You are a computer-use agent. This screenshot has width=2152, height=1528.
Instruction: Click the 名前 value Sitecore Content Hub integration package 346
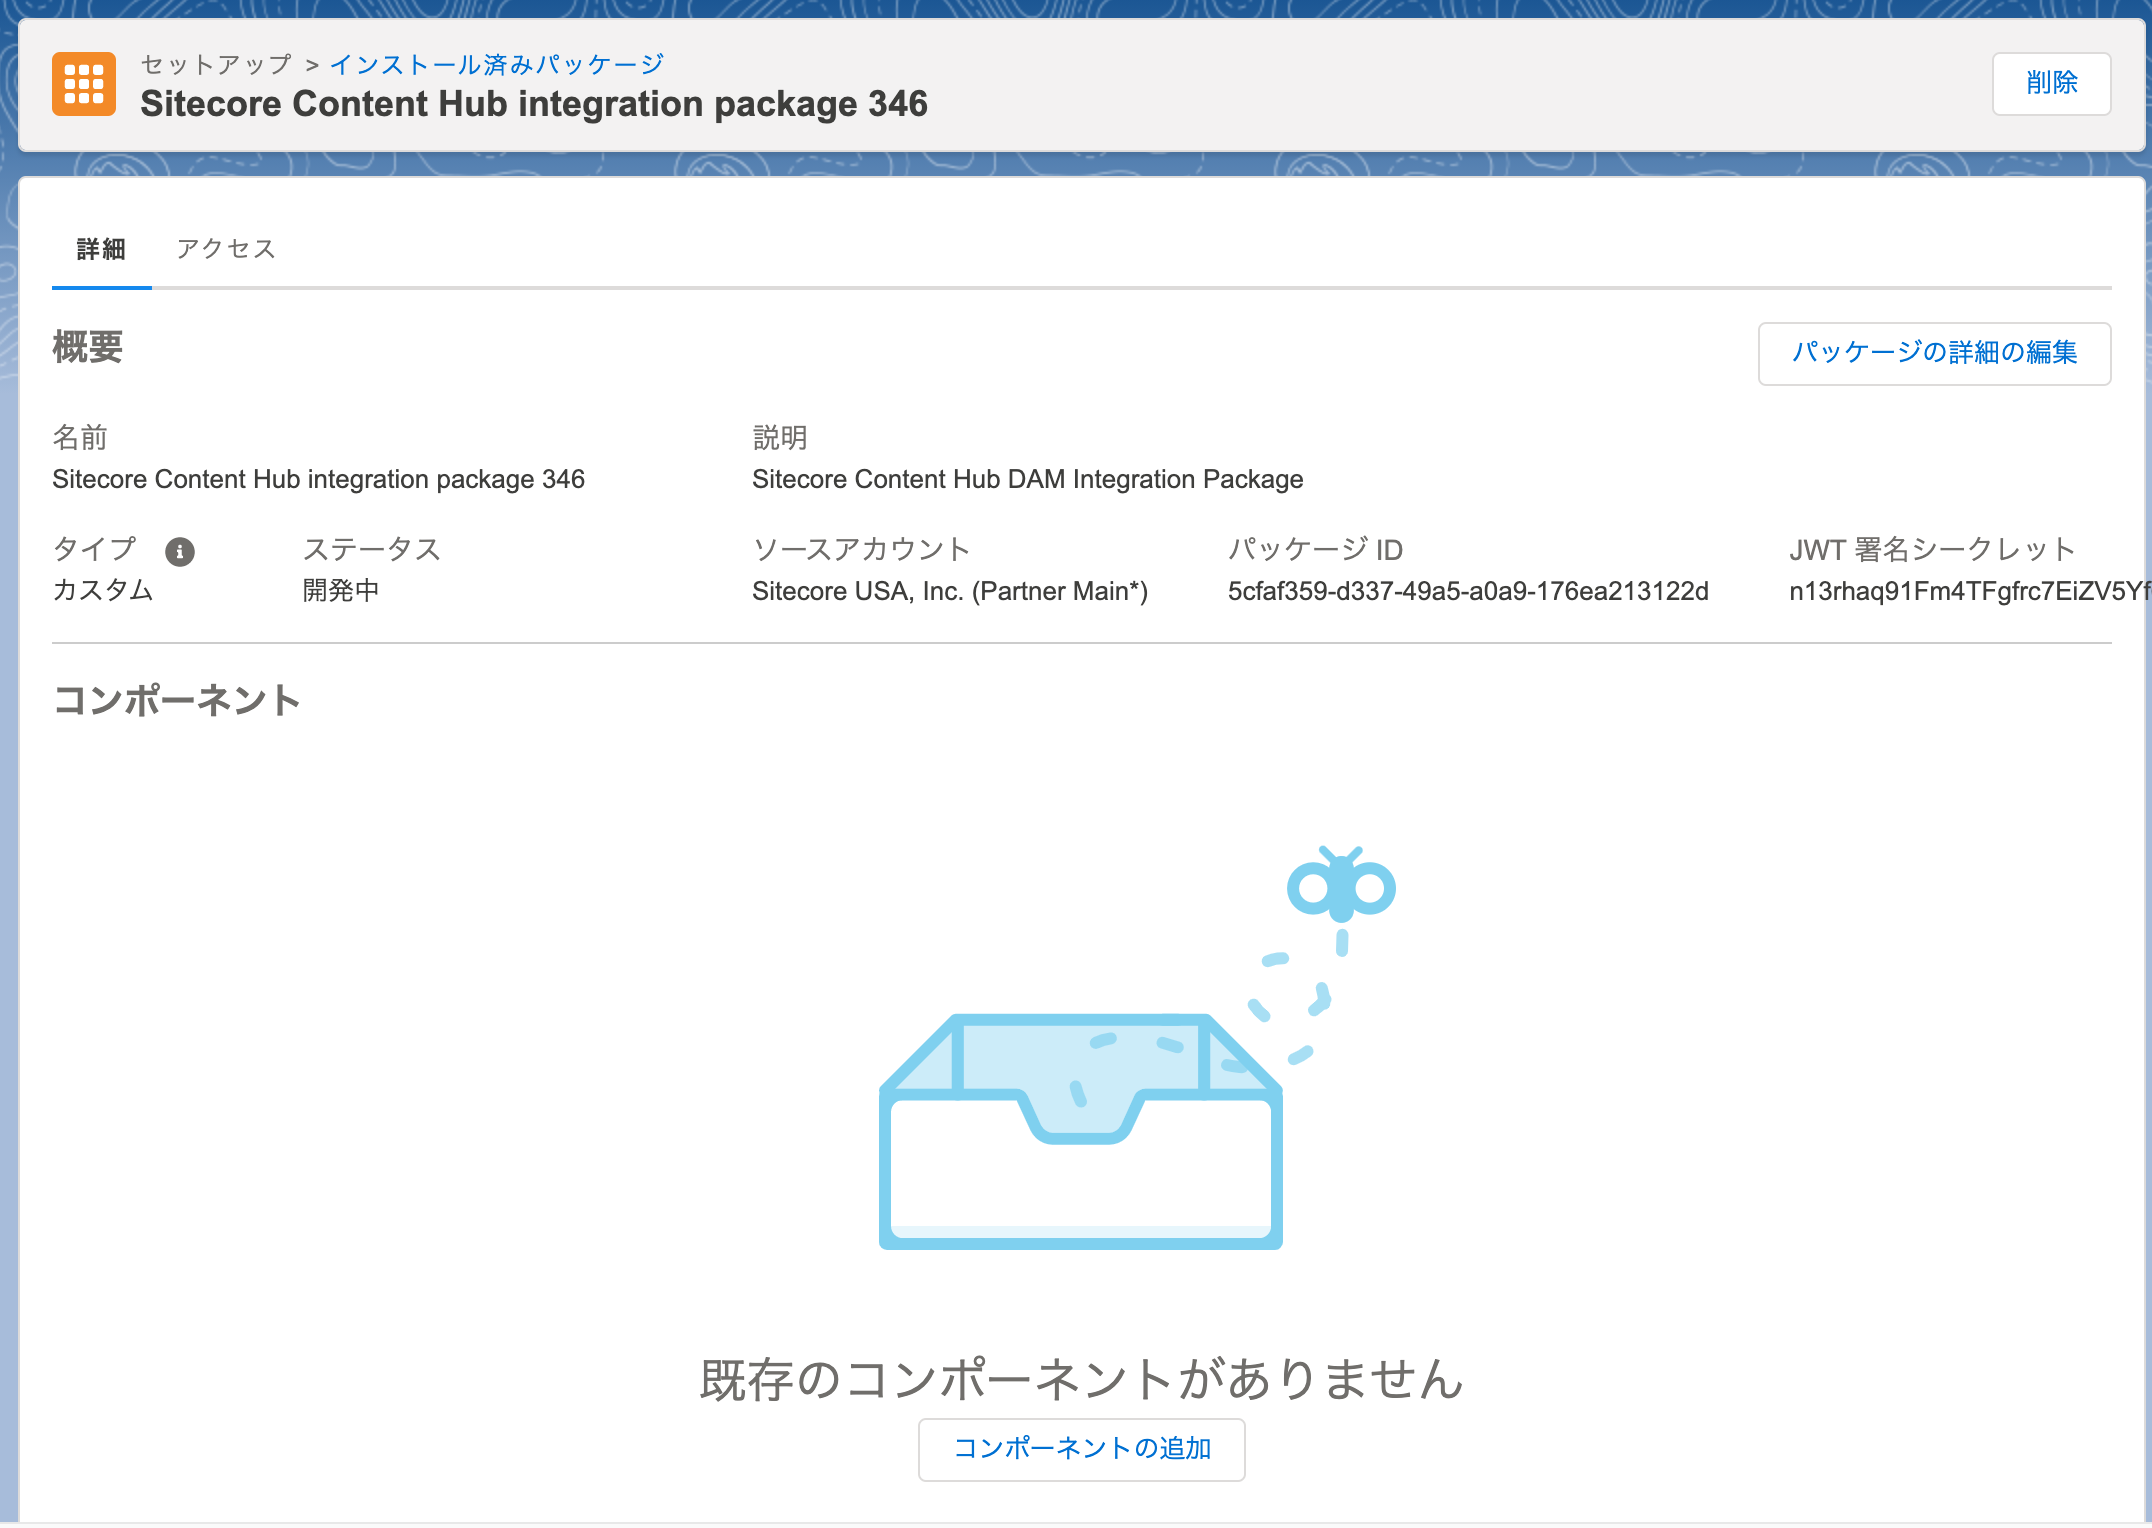[318, 479]
